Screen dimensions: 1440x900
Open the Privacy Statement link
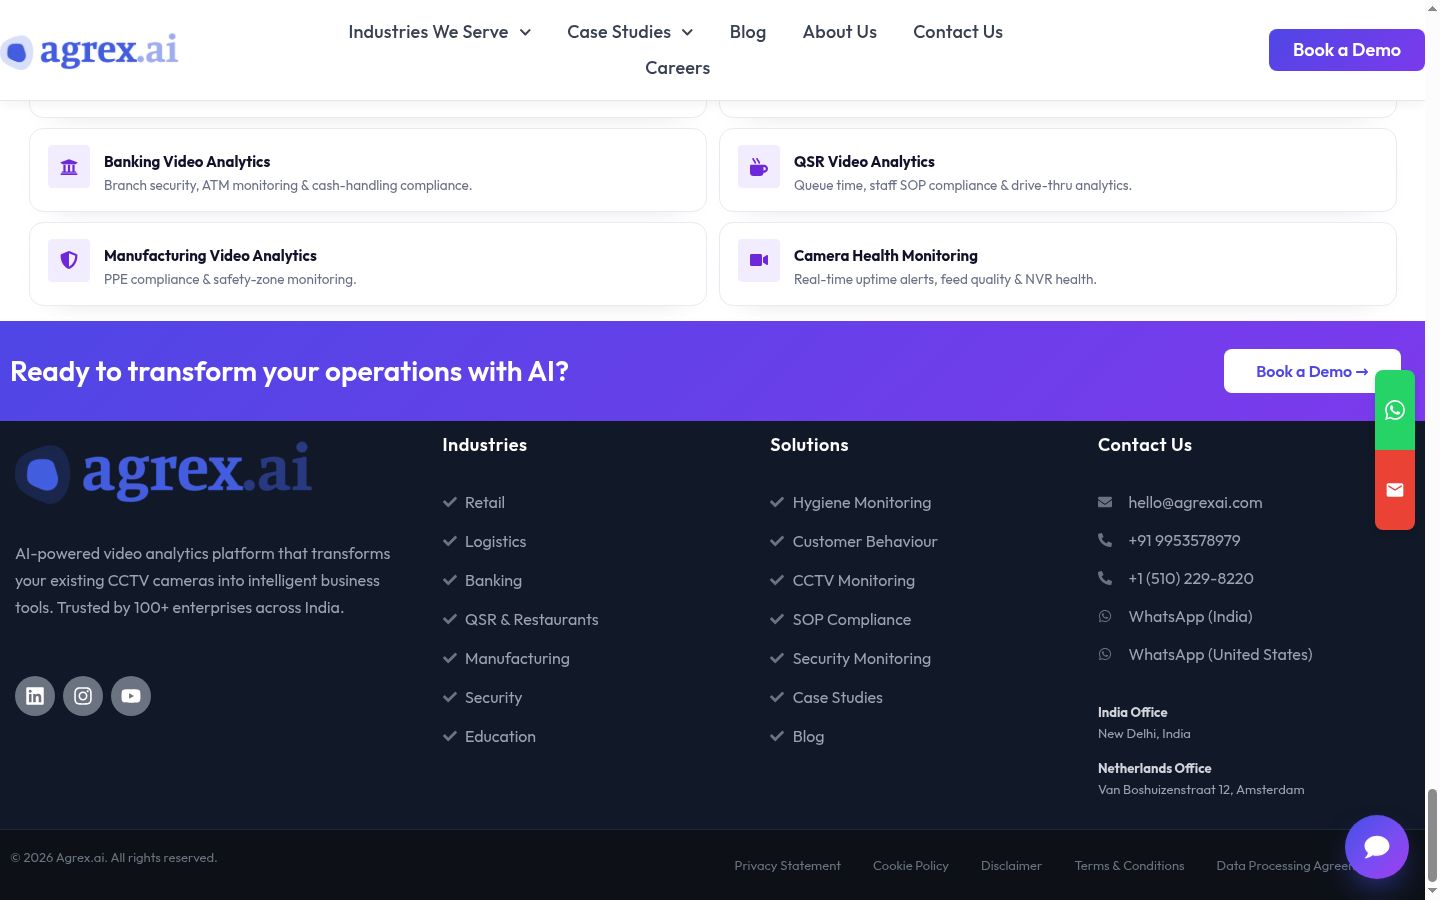click(788, 866)
